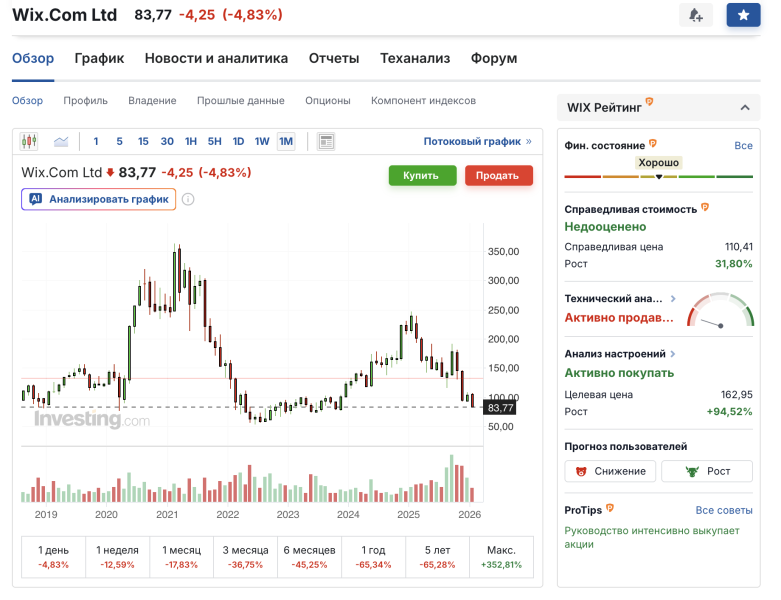Click the Pro badge next to ProTips
The height and width of the screenshot is (600, 781).
point(609,509)
